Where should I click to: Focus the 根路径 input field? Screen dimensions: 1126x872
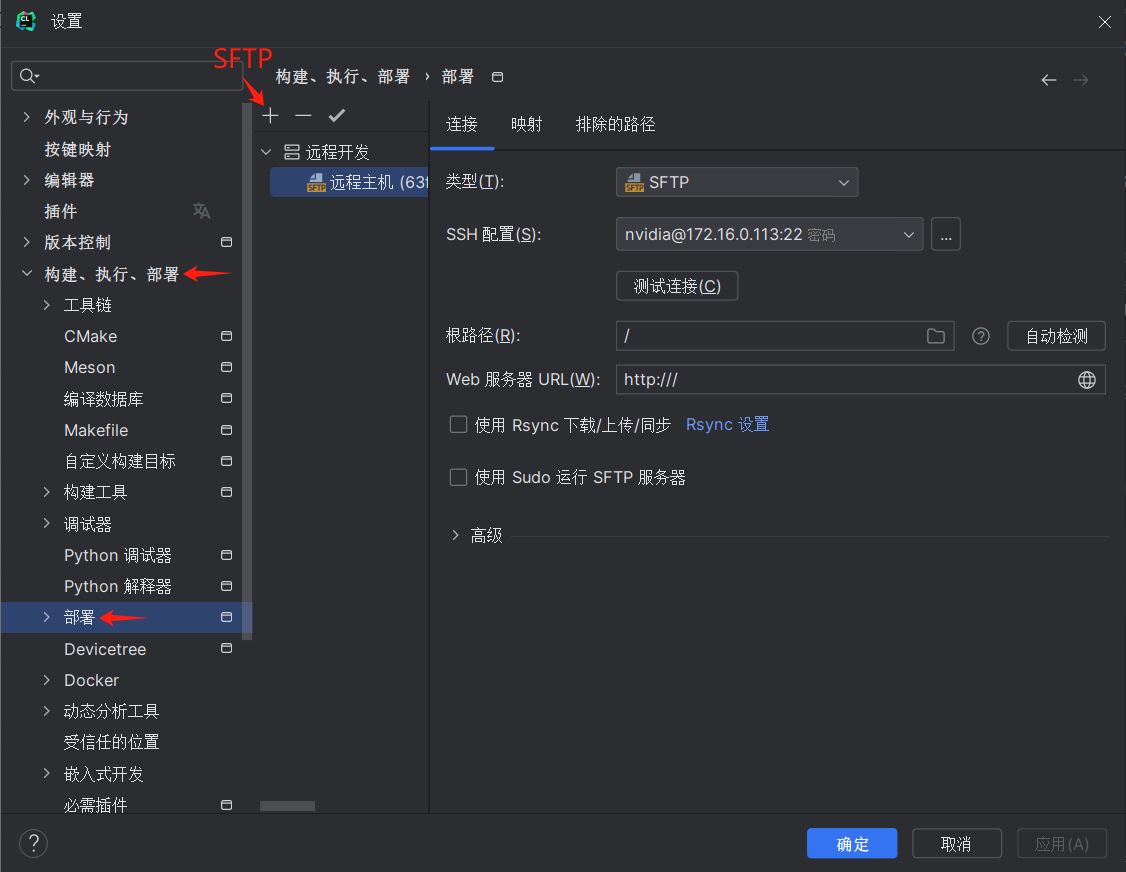pos(785,336)
